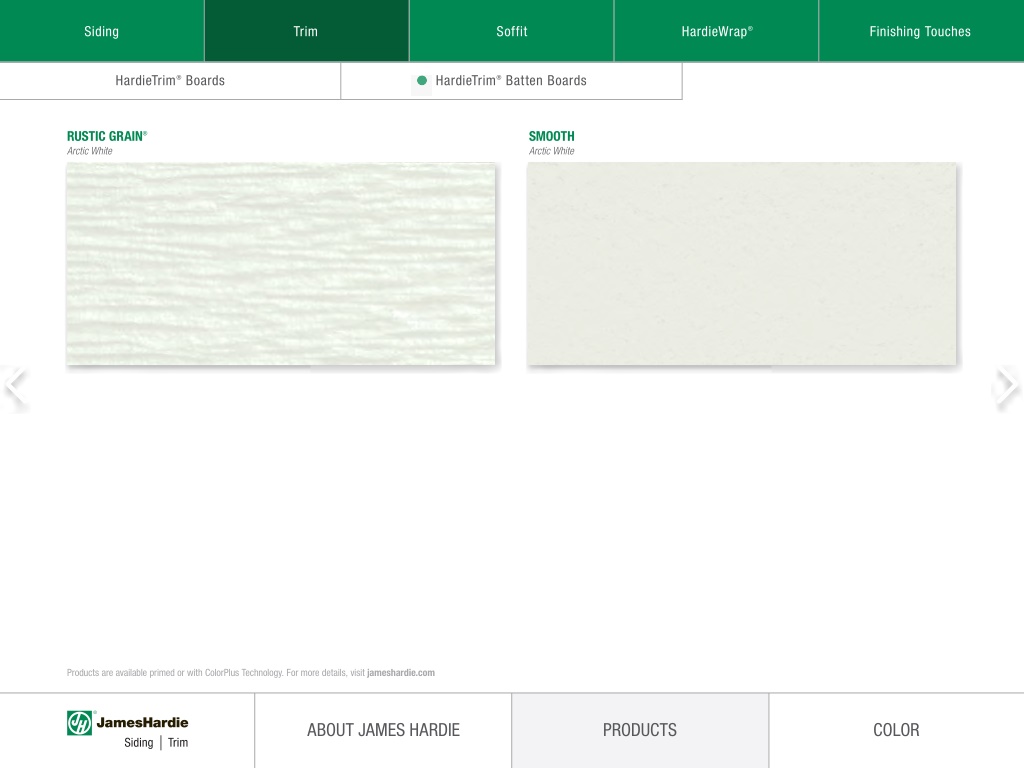Screen dimensions: 1024x768
Task: Select the HardieTrim Boards sub-tab
Action: coord(170,81)
